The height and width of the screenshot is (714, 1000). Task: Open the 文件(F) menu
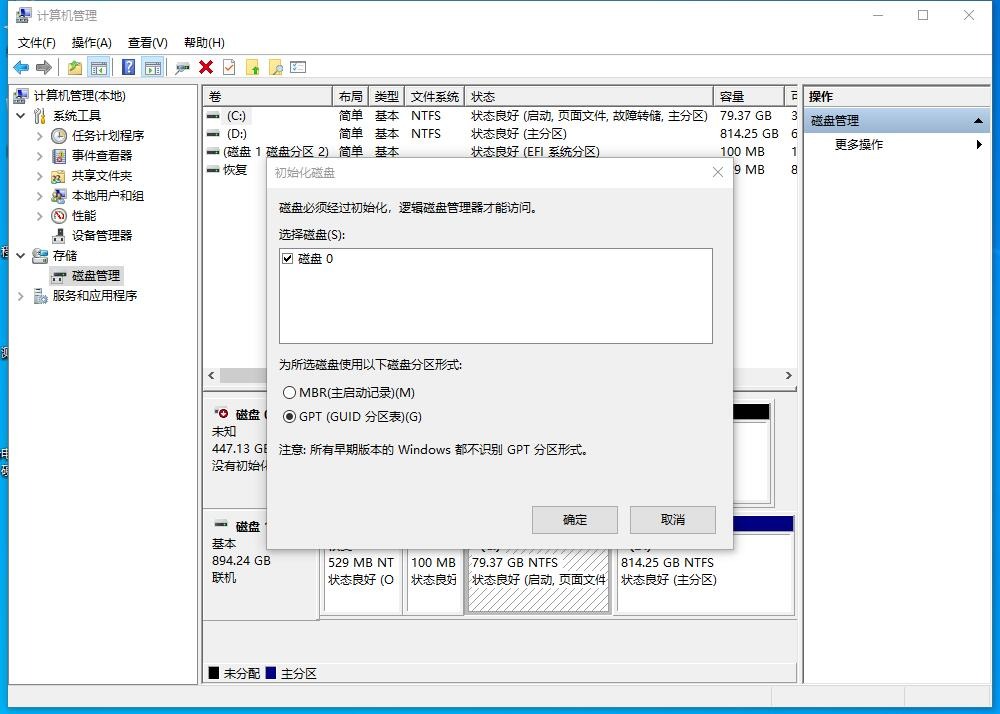click(x=35, y=42)
